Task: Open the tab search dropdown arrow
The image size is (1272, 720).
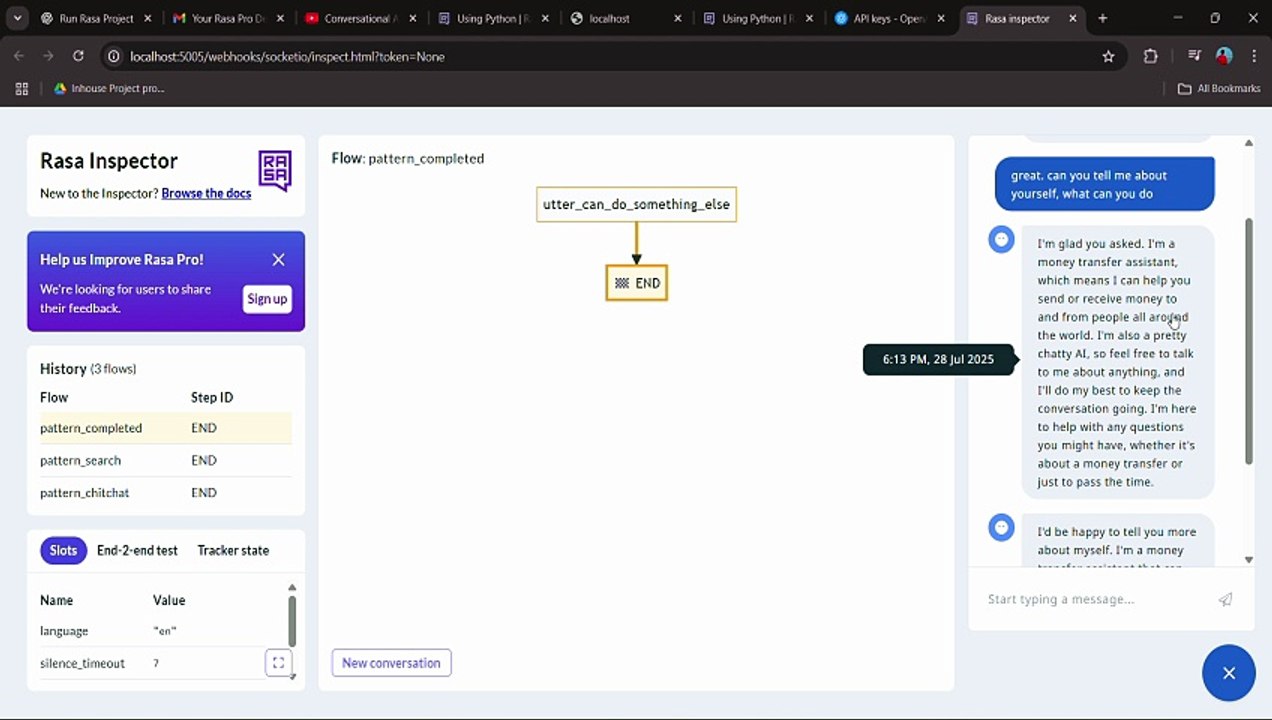Action: 16,18
